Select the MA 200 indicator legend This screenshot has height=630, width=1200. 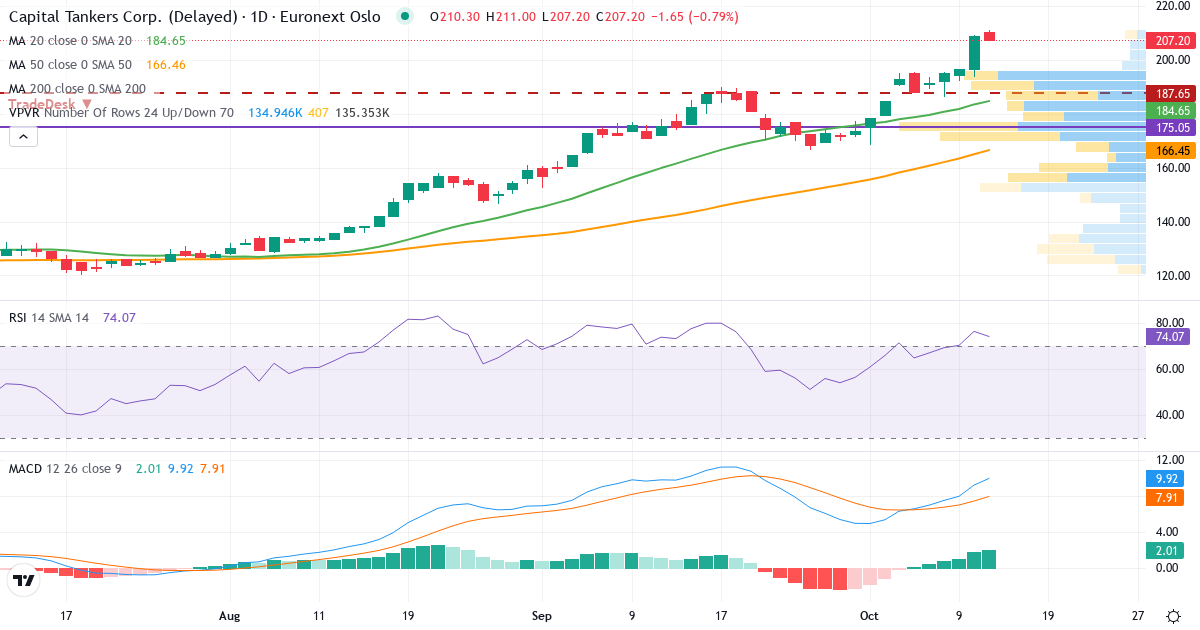tap(77, 89)
